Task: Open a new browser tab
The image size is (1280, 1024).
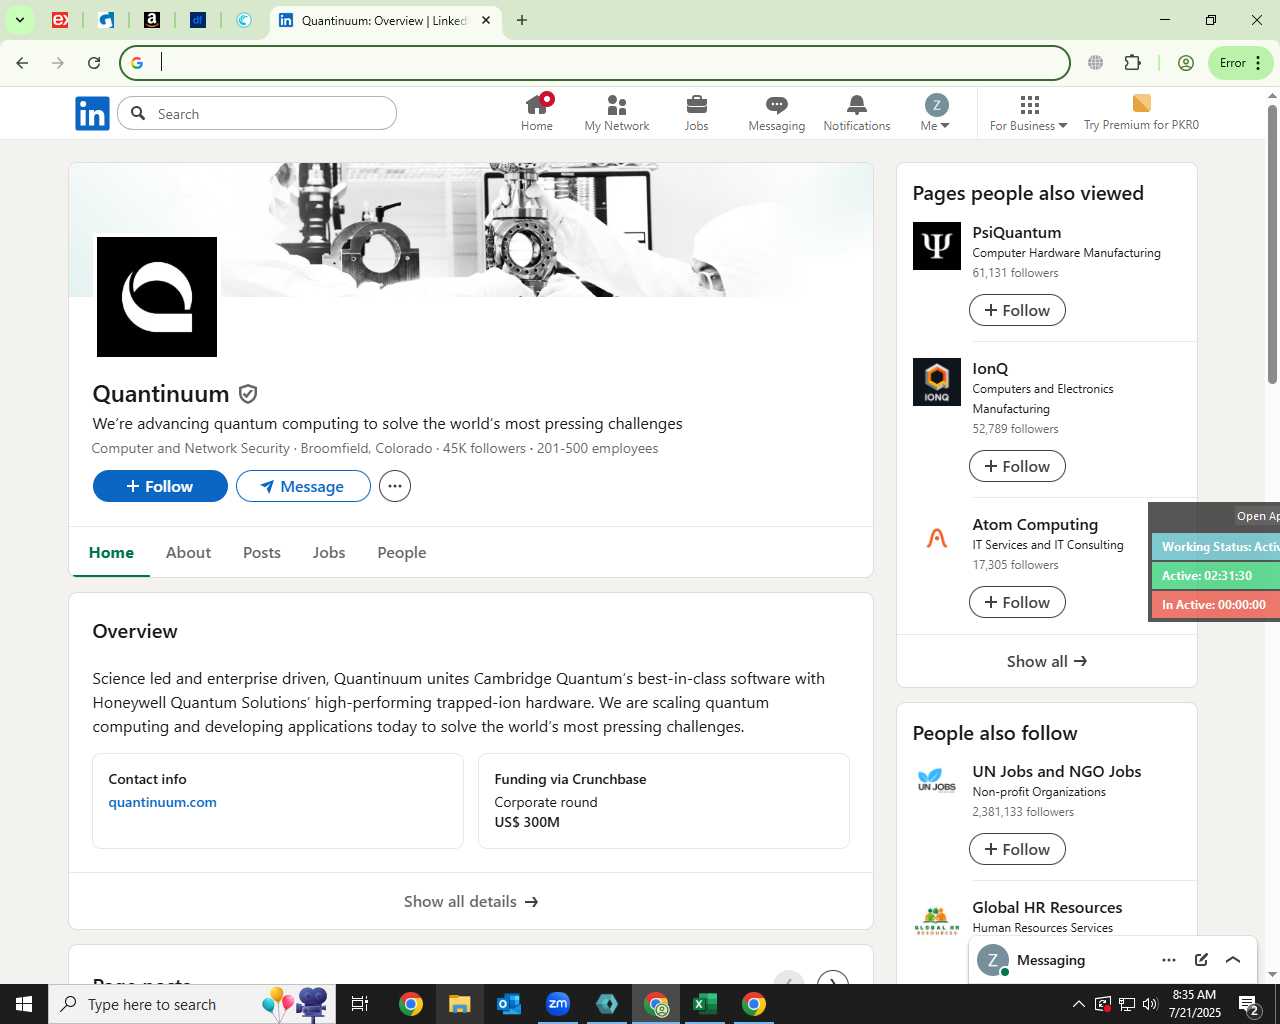Action: click(x=521, y=20)
